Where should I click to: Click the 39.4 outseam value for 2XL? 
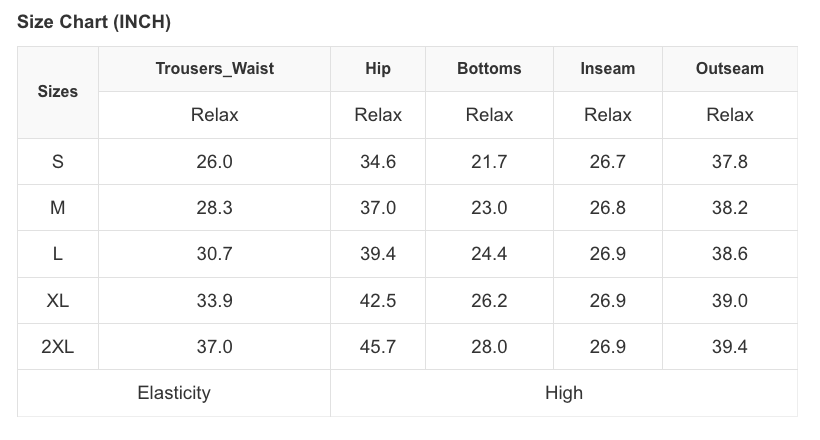pos(729,347)
